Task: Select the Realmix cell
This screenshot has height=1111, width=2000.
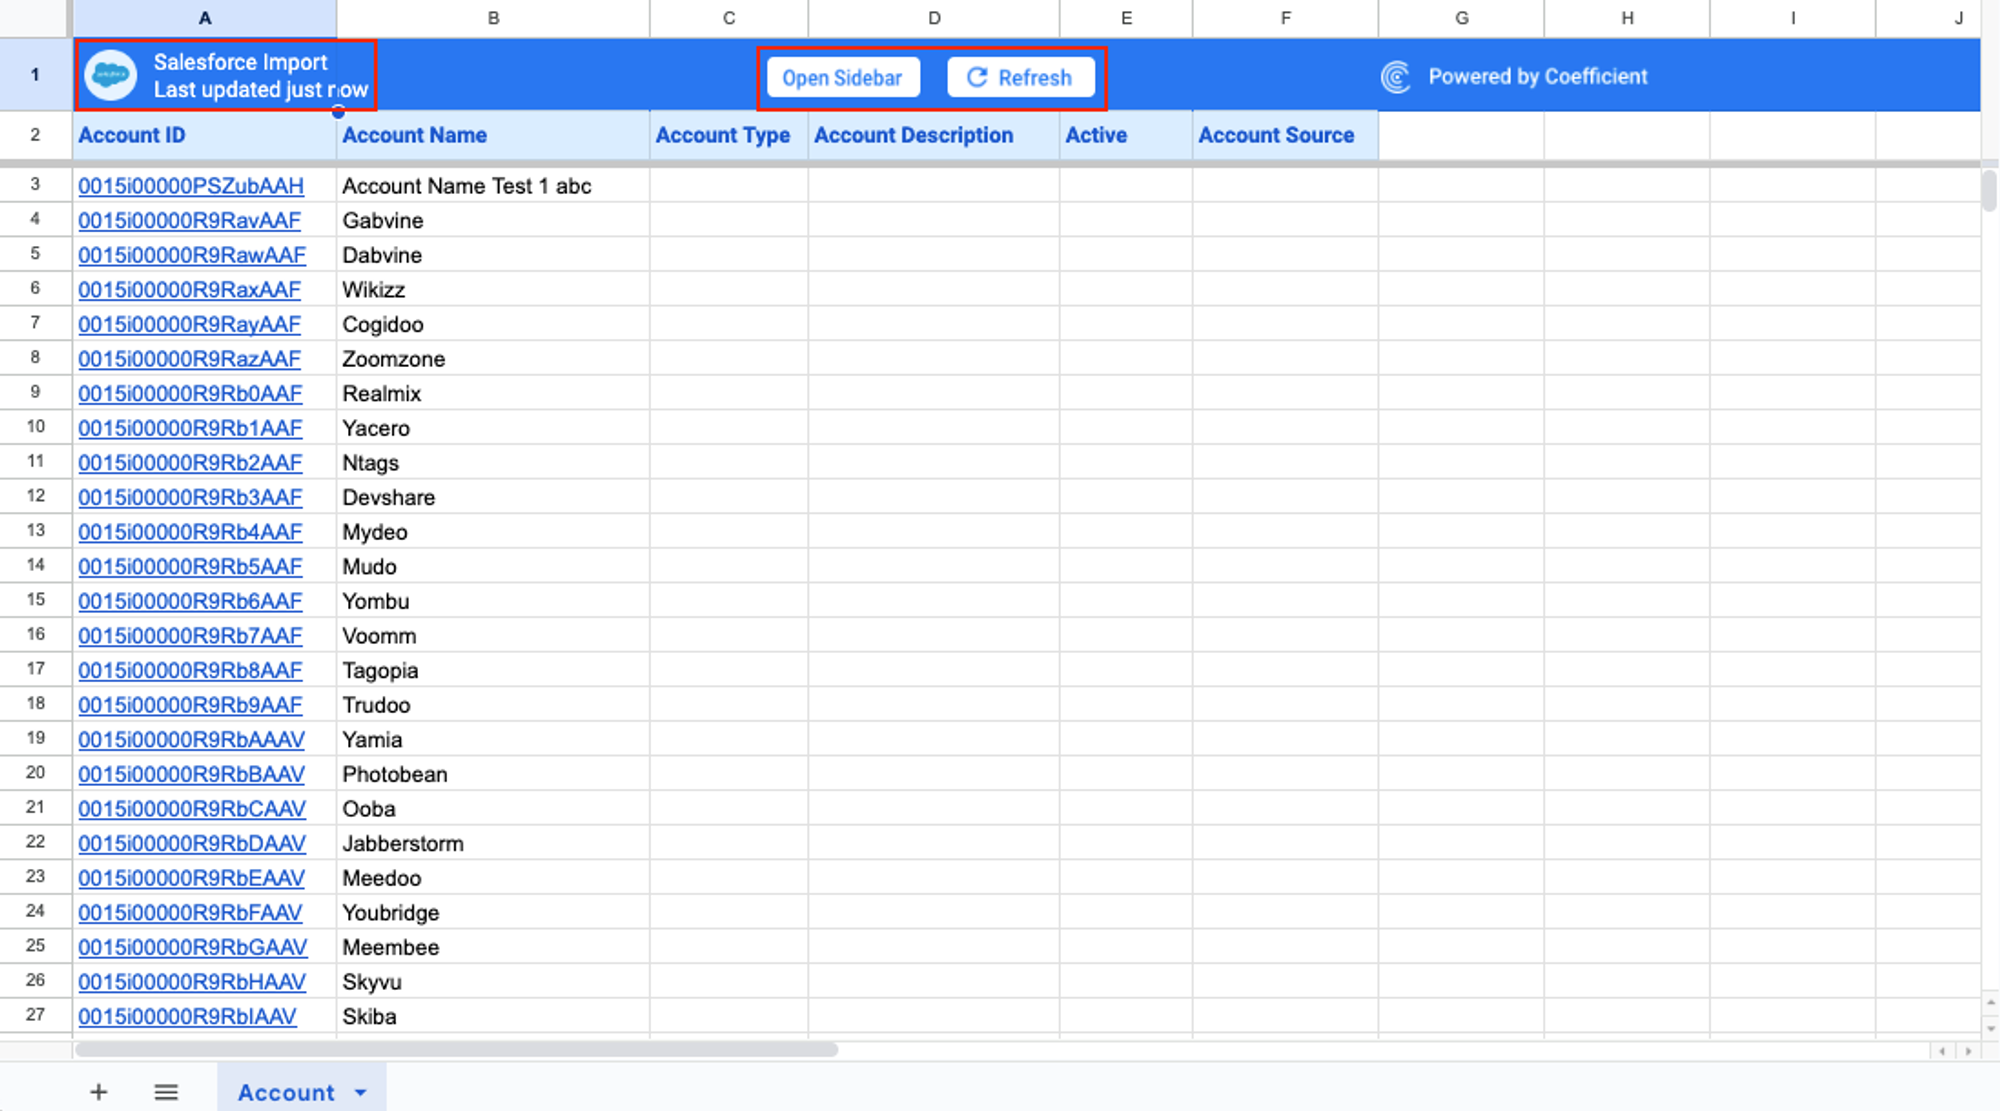Action: pyautogui.click(x=493, y=394)
